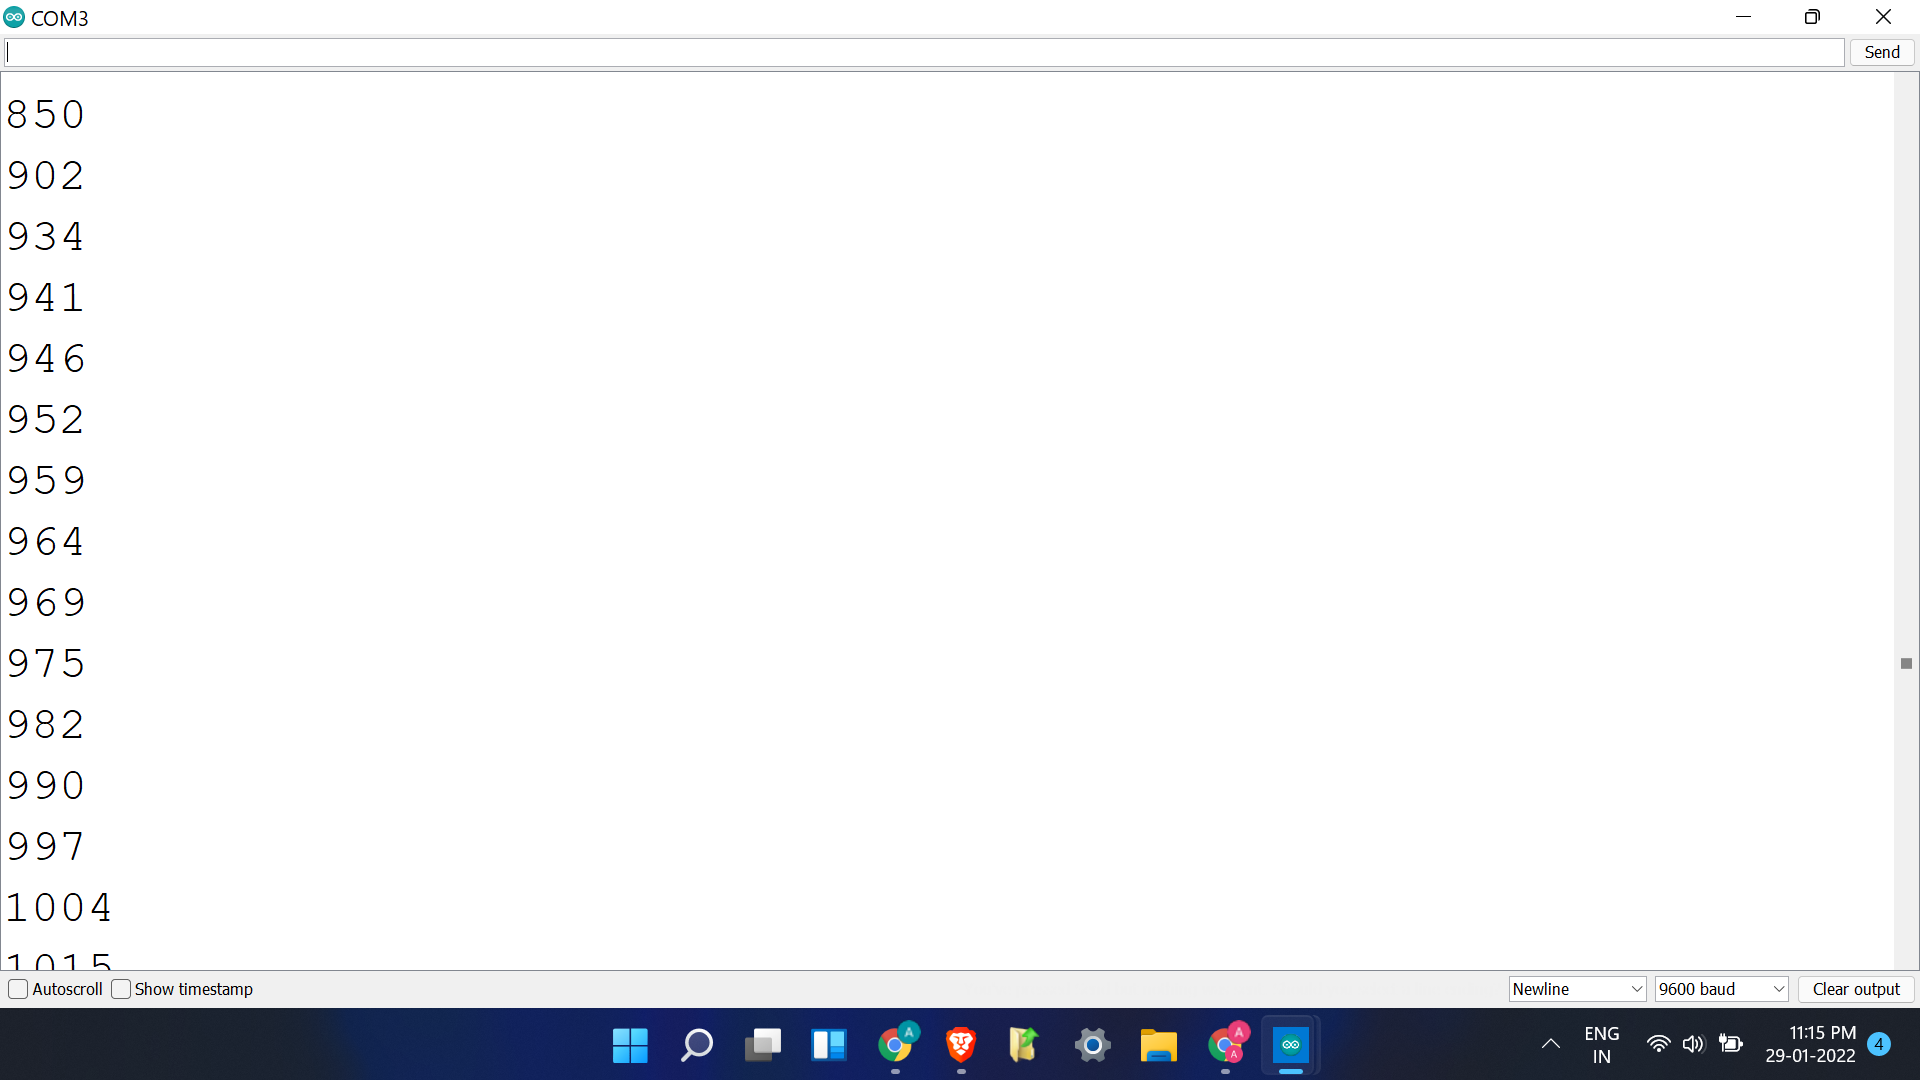Open the 9600 baud rate dropdown
Screen dimensions: 1920x1080
(x=1721, y=989)
